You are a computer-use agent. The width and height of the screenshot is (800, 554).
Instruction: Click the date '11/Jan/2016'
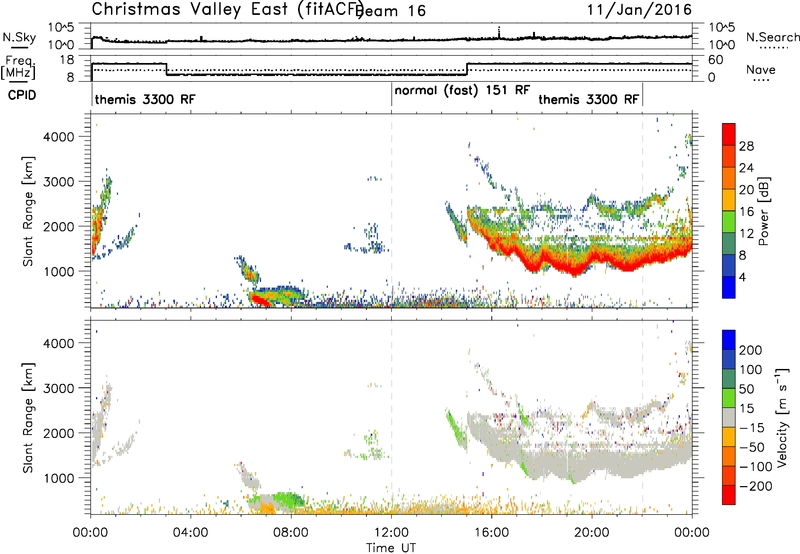640,9
